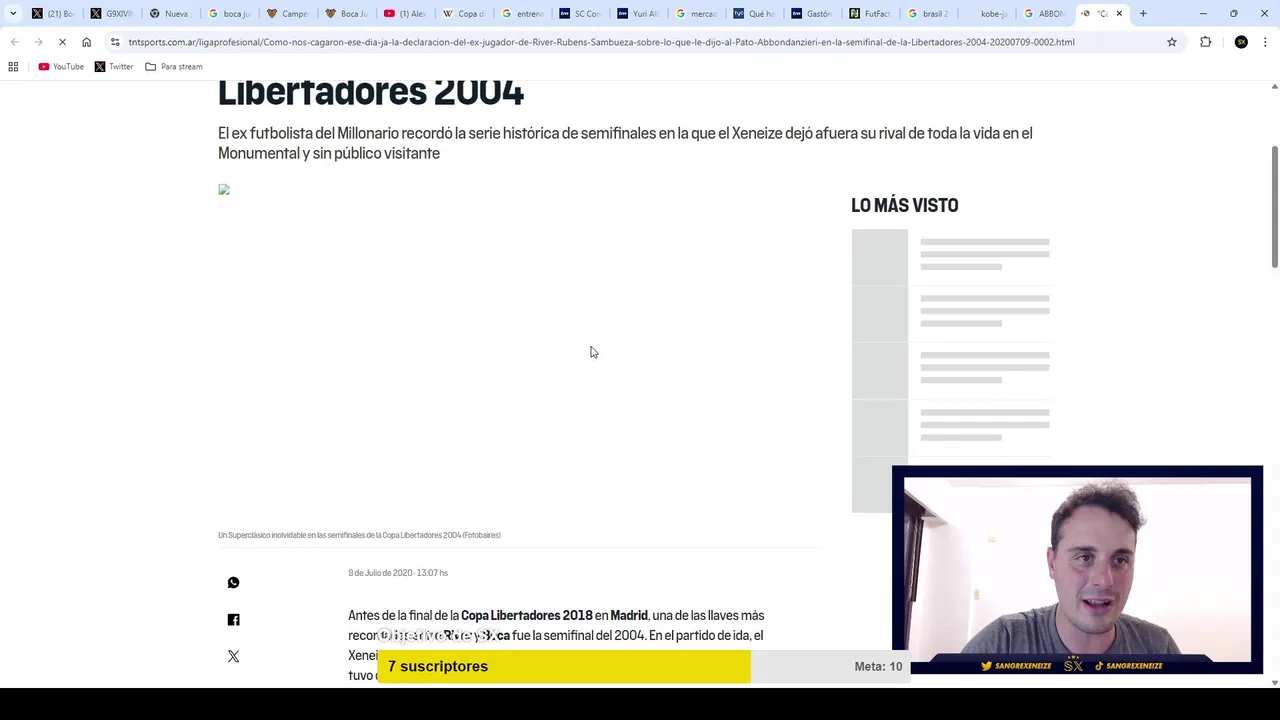
Task: Switch to the 'brasil 2' Google tab
Action: point(928,13)
